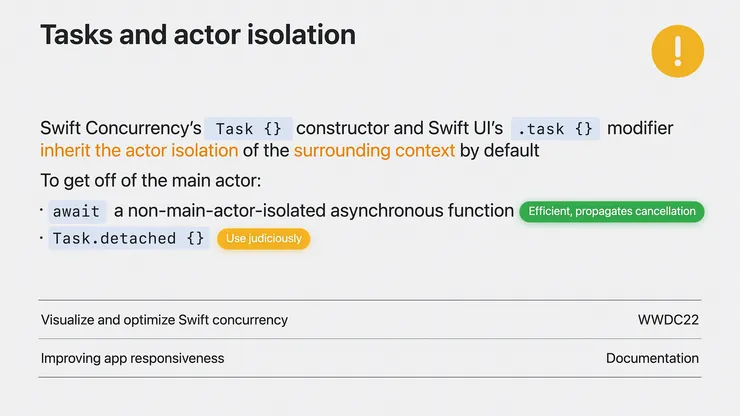Screen dimensions: 740x416
Task: Click the "Swift Concurrency's" text
Action: pyautogui.click(x=118, y=129)
